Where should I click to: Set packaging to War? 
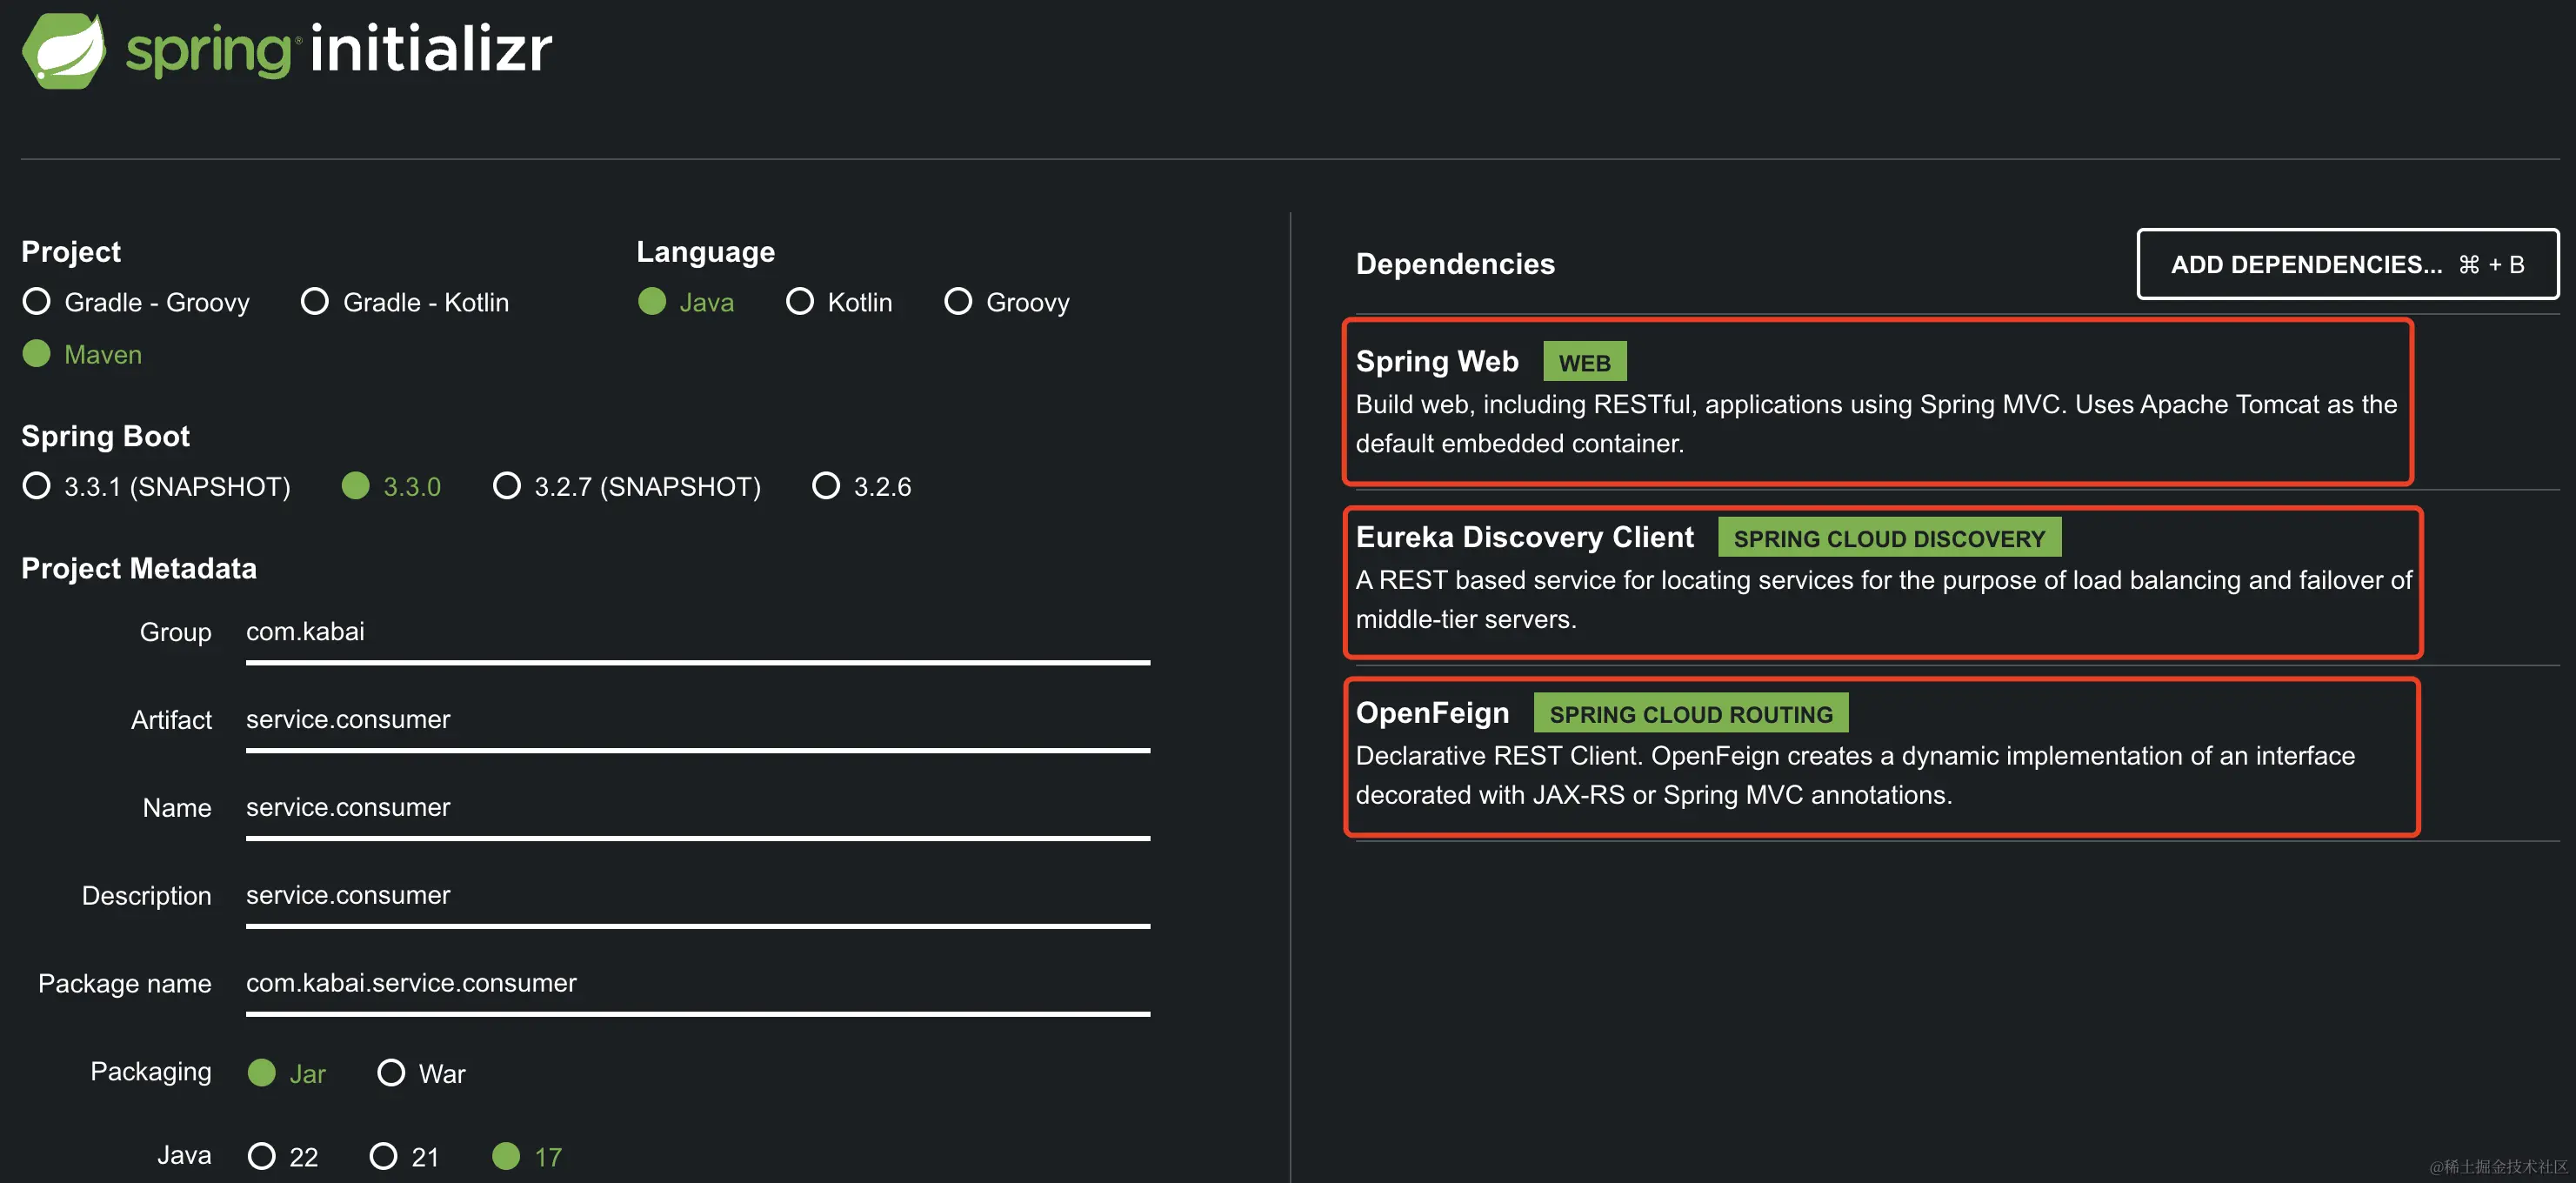click(391, 1073)
